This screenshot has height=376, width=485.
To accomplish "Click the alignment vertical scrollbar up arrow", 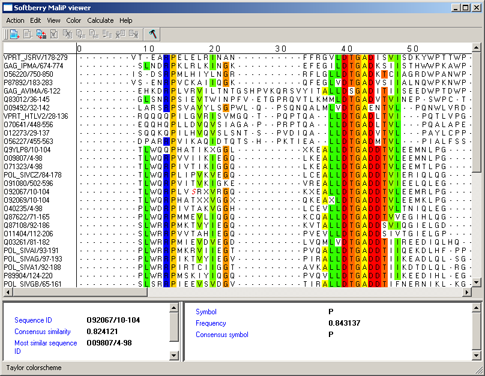I will [476, 47].
